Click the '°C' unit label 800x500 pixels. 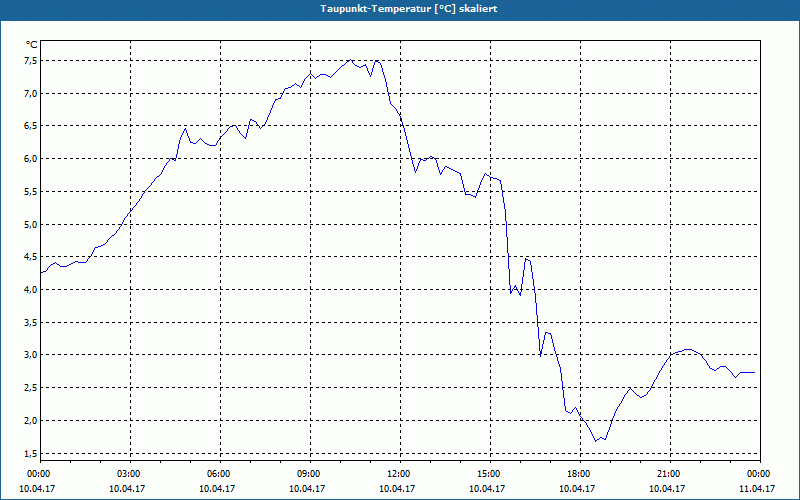[32, 44]
